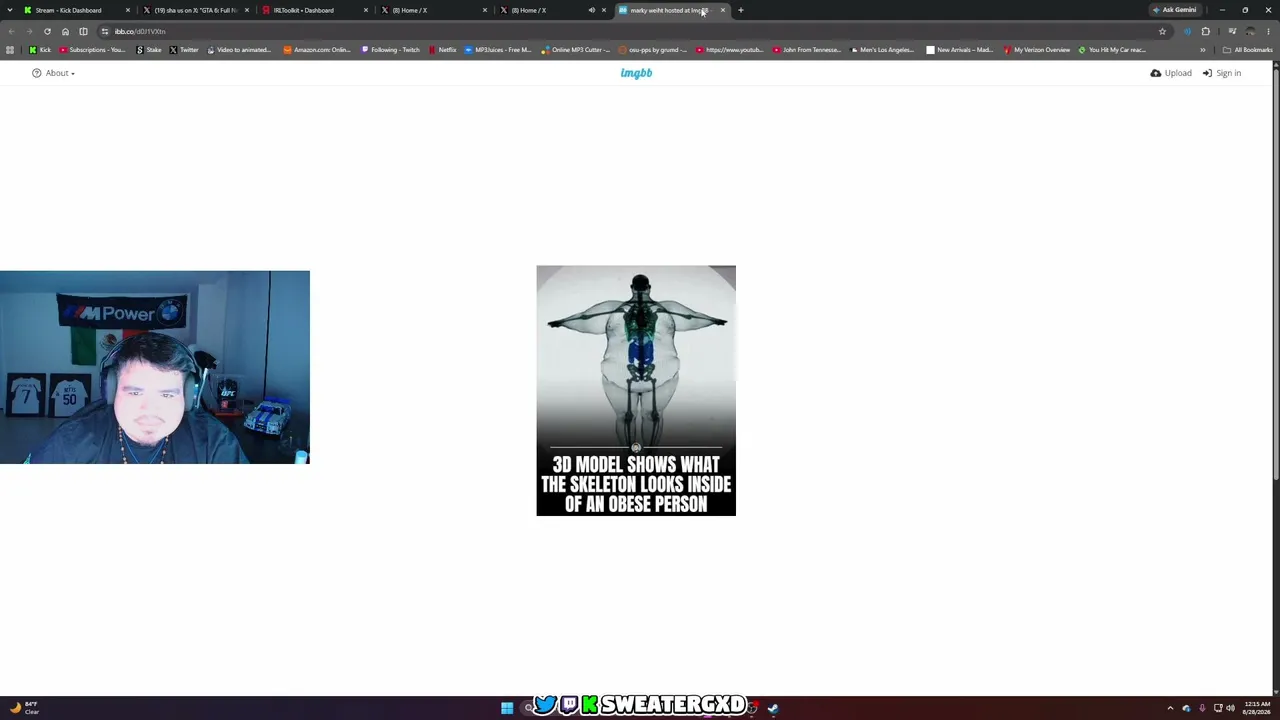Viewport: 1280px width, 720px height.
Task: Open the MP3Juices bookmark
Action: click(x=498, y=50)
